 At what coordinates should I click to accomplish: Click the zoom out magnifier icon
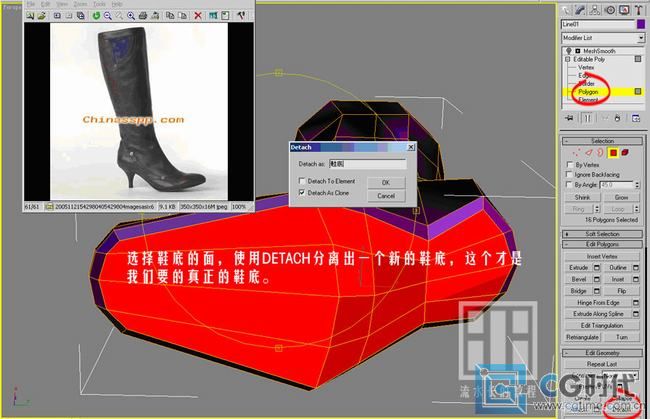(108, 16)
